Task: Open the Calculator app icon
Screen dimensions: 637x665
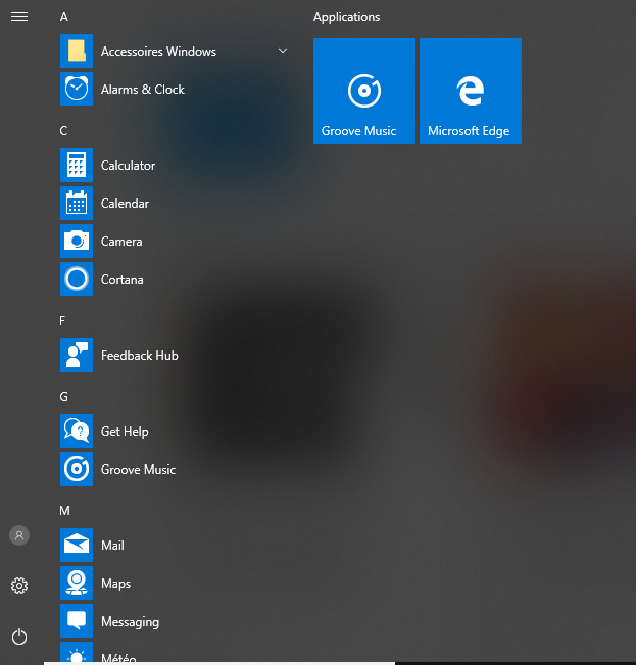Action: coord(76,165)
